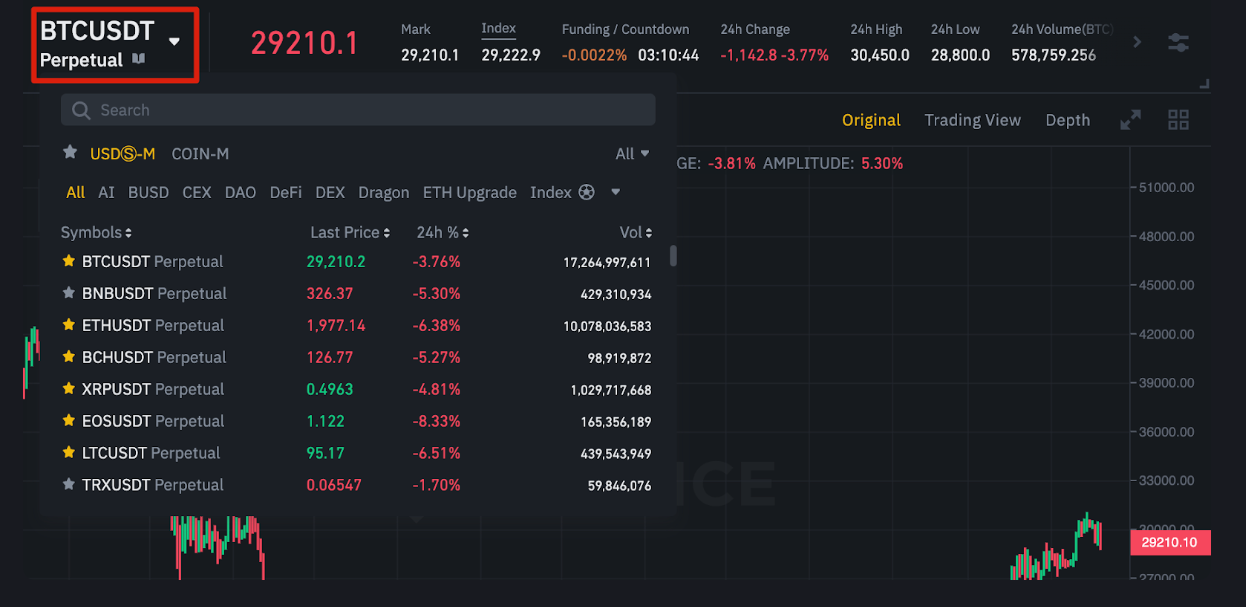Viewport: 1246px width, 607px height.
Task: Toggle LTCUSDT Perpetual favorite star
Action: pos(69,453)
